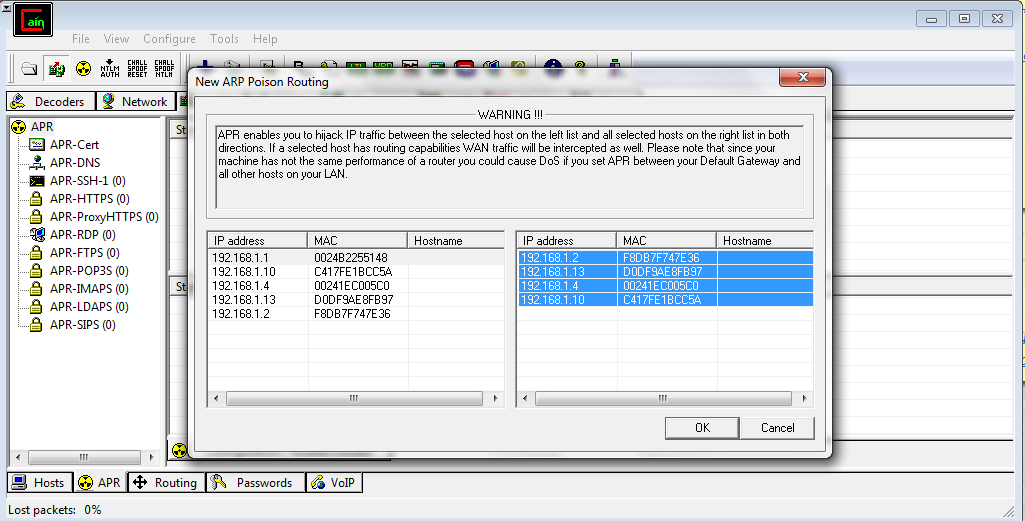Open the File menu
Screen dimensions: 1025x521
pos(80,39)
